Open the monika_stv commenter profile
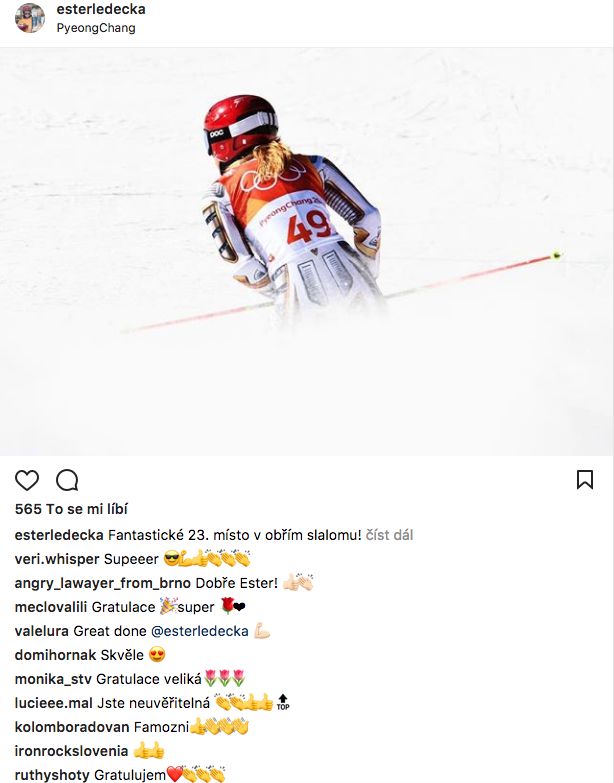Screen dimensions: 614x783 (x=53, y=679)
